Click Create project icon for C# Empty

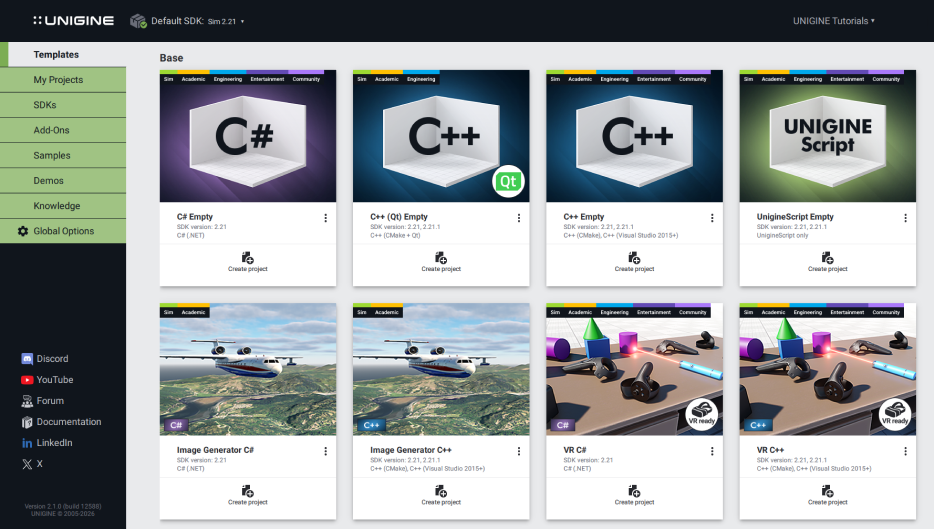tap(248, 258)
